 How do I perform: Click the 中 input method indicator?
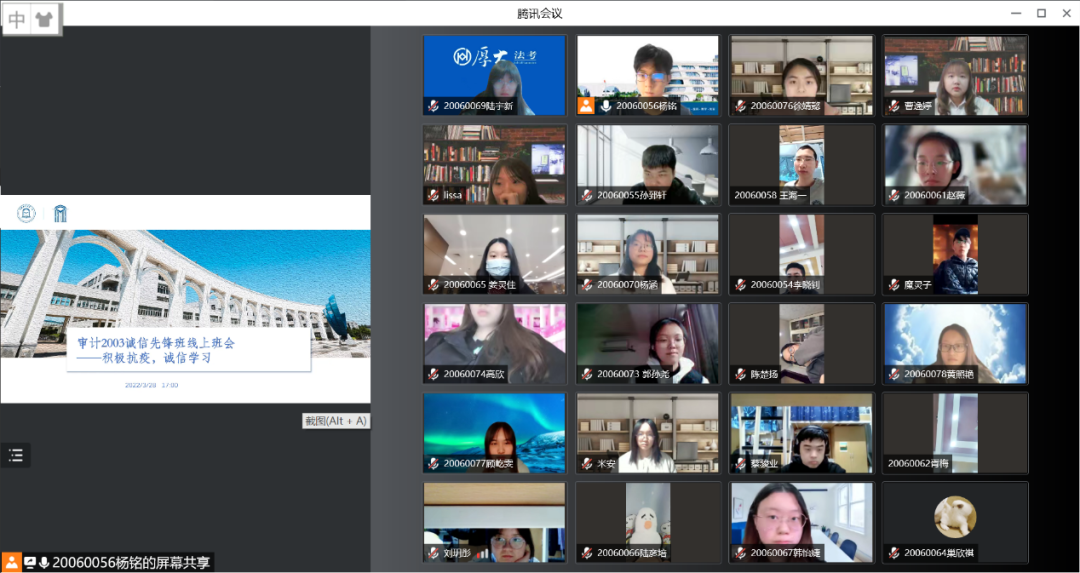(17, 19)
